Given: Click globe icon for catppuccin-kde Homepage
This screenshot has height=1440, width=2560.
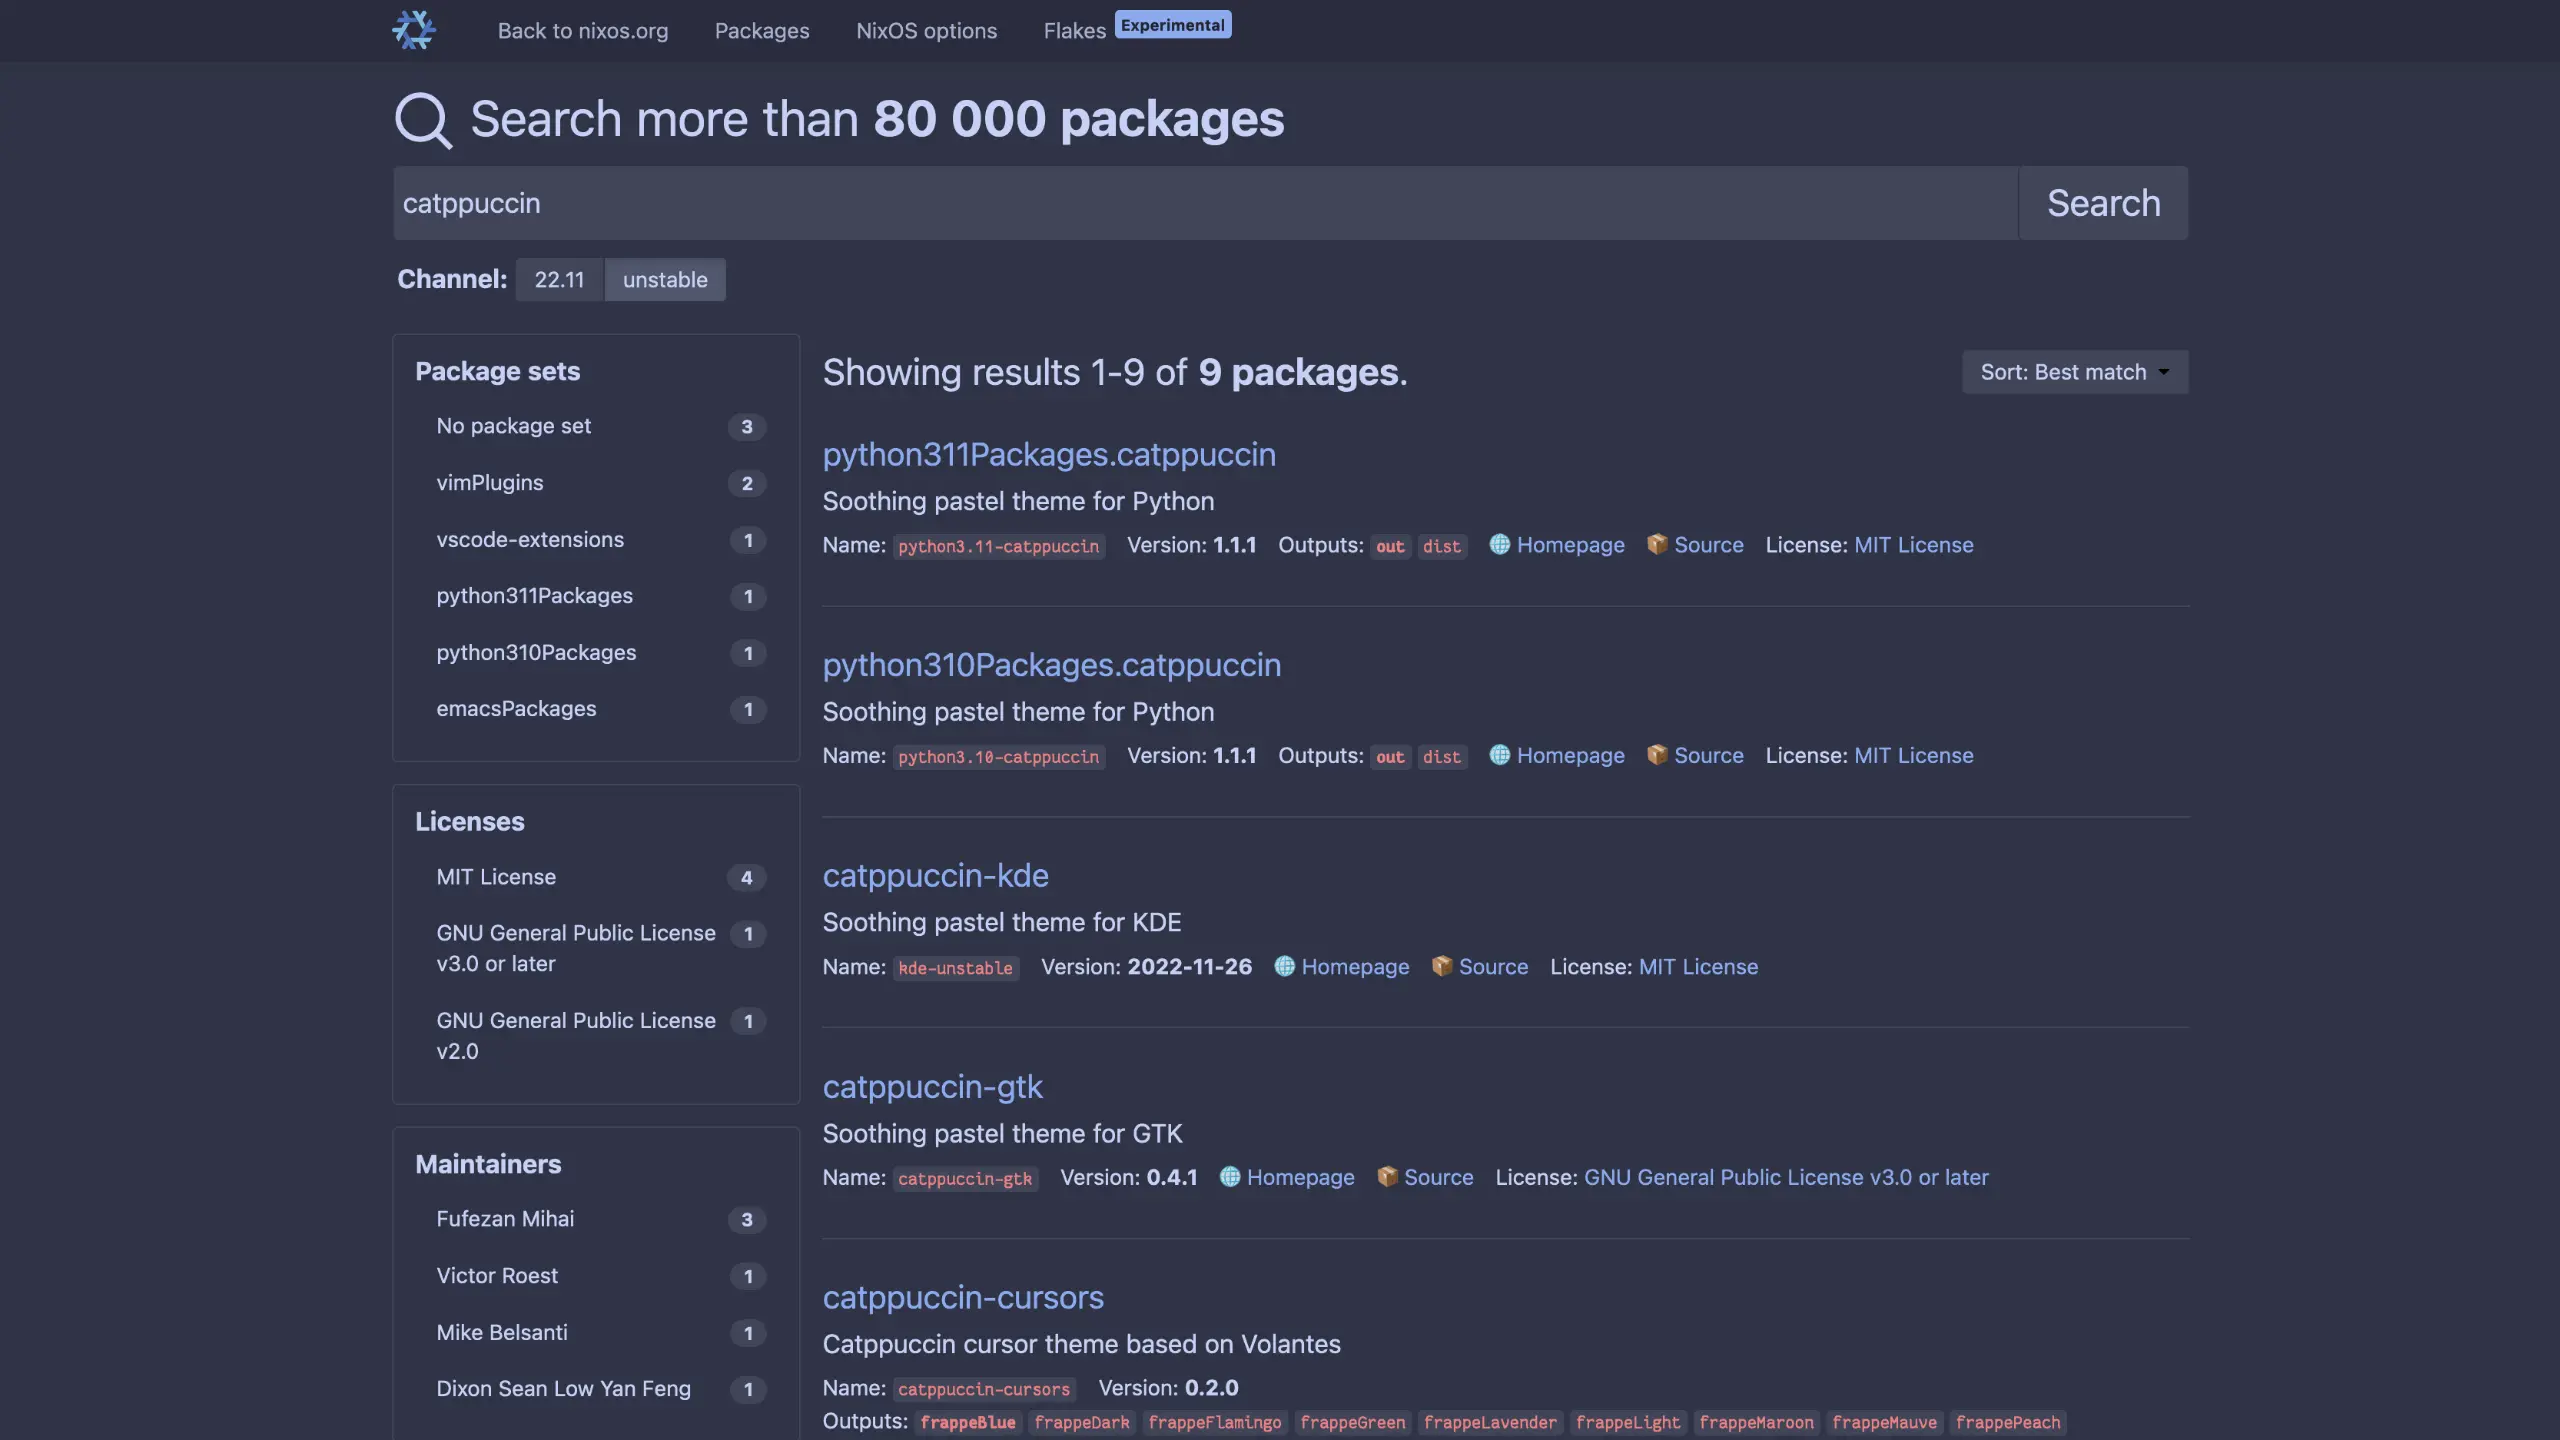Looking at the screenshot, I should [x=1284, y=966].
